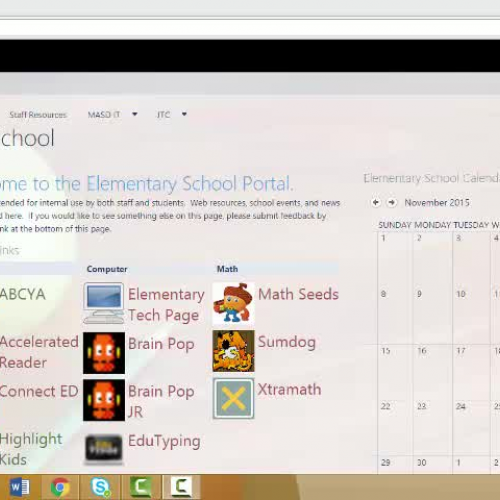Viewport: 500px width, 500px height.
Task: Open the Xtramath text link
Action: pyautogui.click(x=289, y=389)
